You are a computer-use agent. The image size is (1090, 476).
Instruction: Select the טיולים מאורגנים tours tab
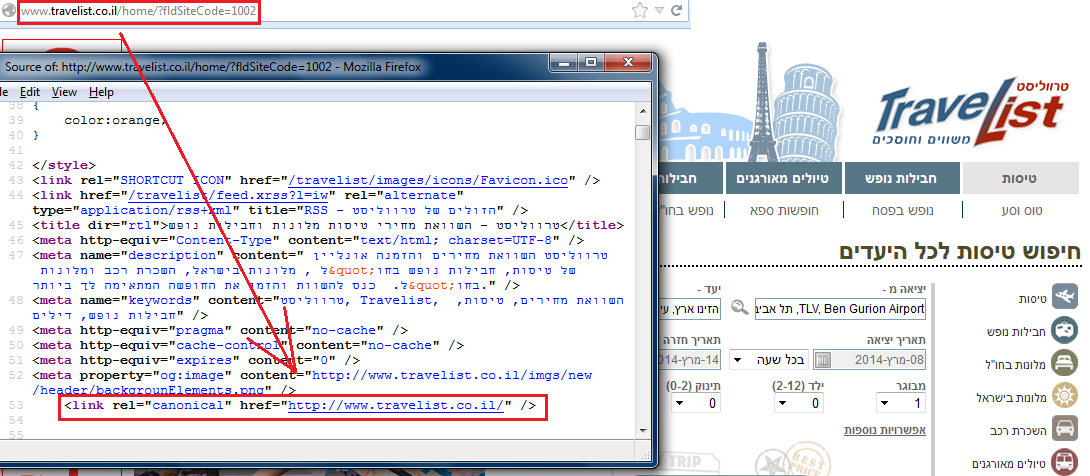point(782,179)
